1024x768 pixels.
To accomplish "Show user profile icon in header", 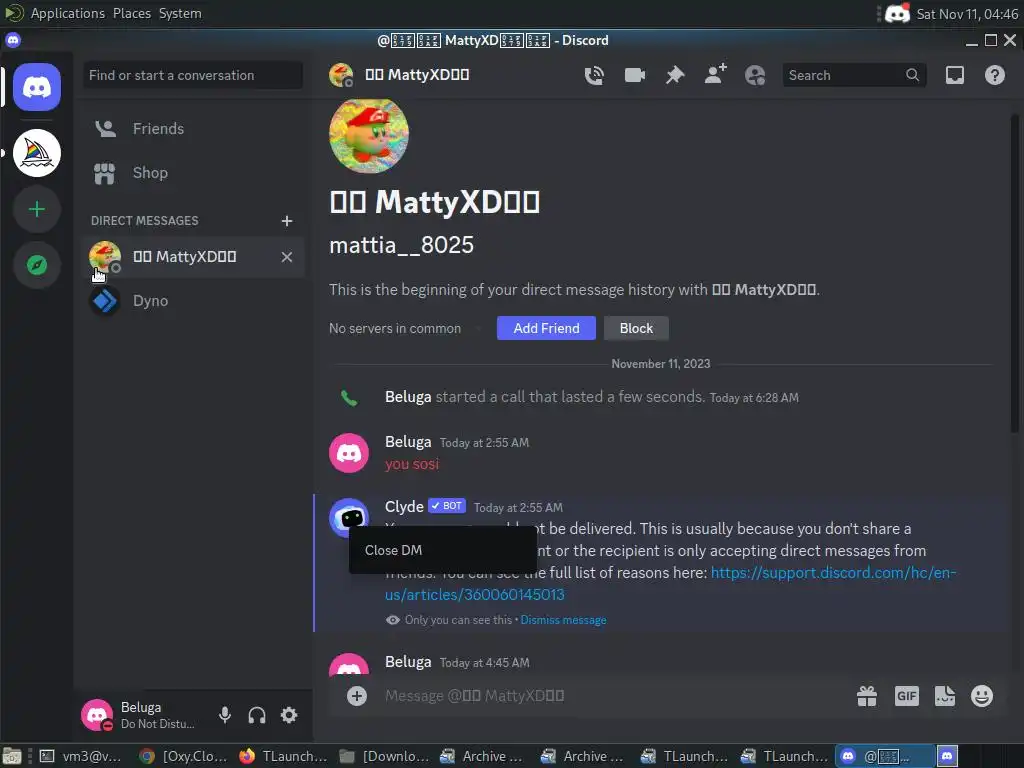I will coord(755,75).
